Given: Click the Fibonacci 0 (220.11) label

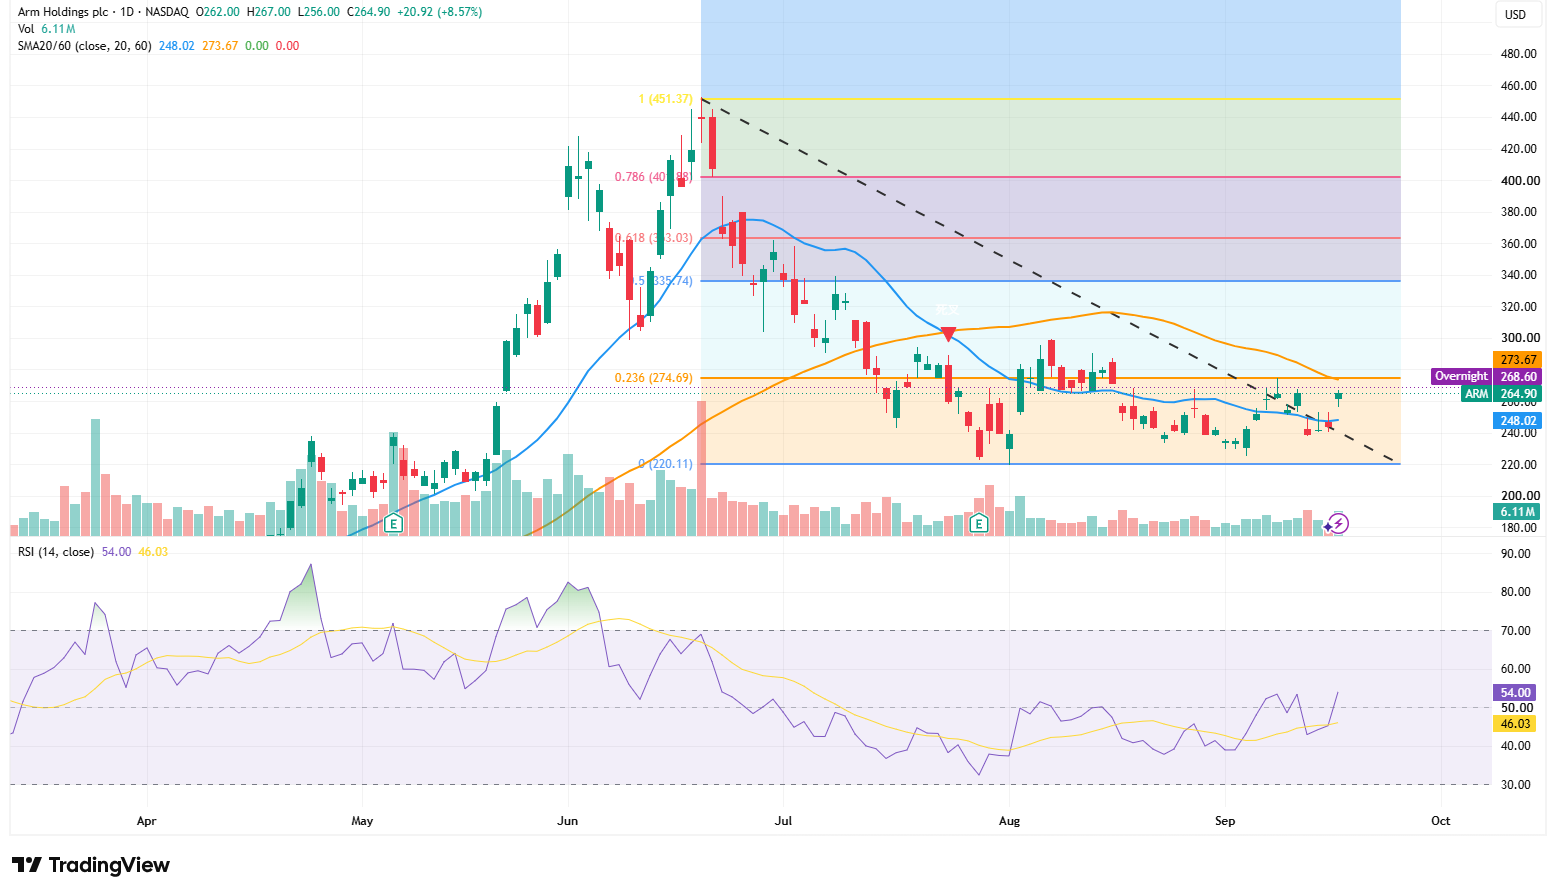Looking at the screenshot, I should 666,464.
